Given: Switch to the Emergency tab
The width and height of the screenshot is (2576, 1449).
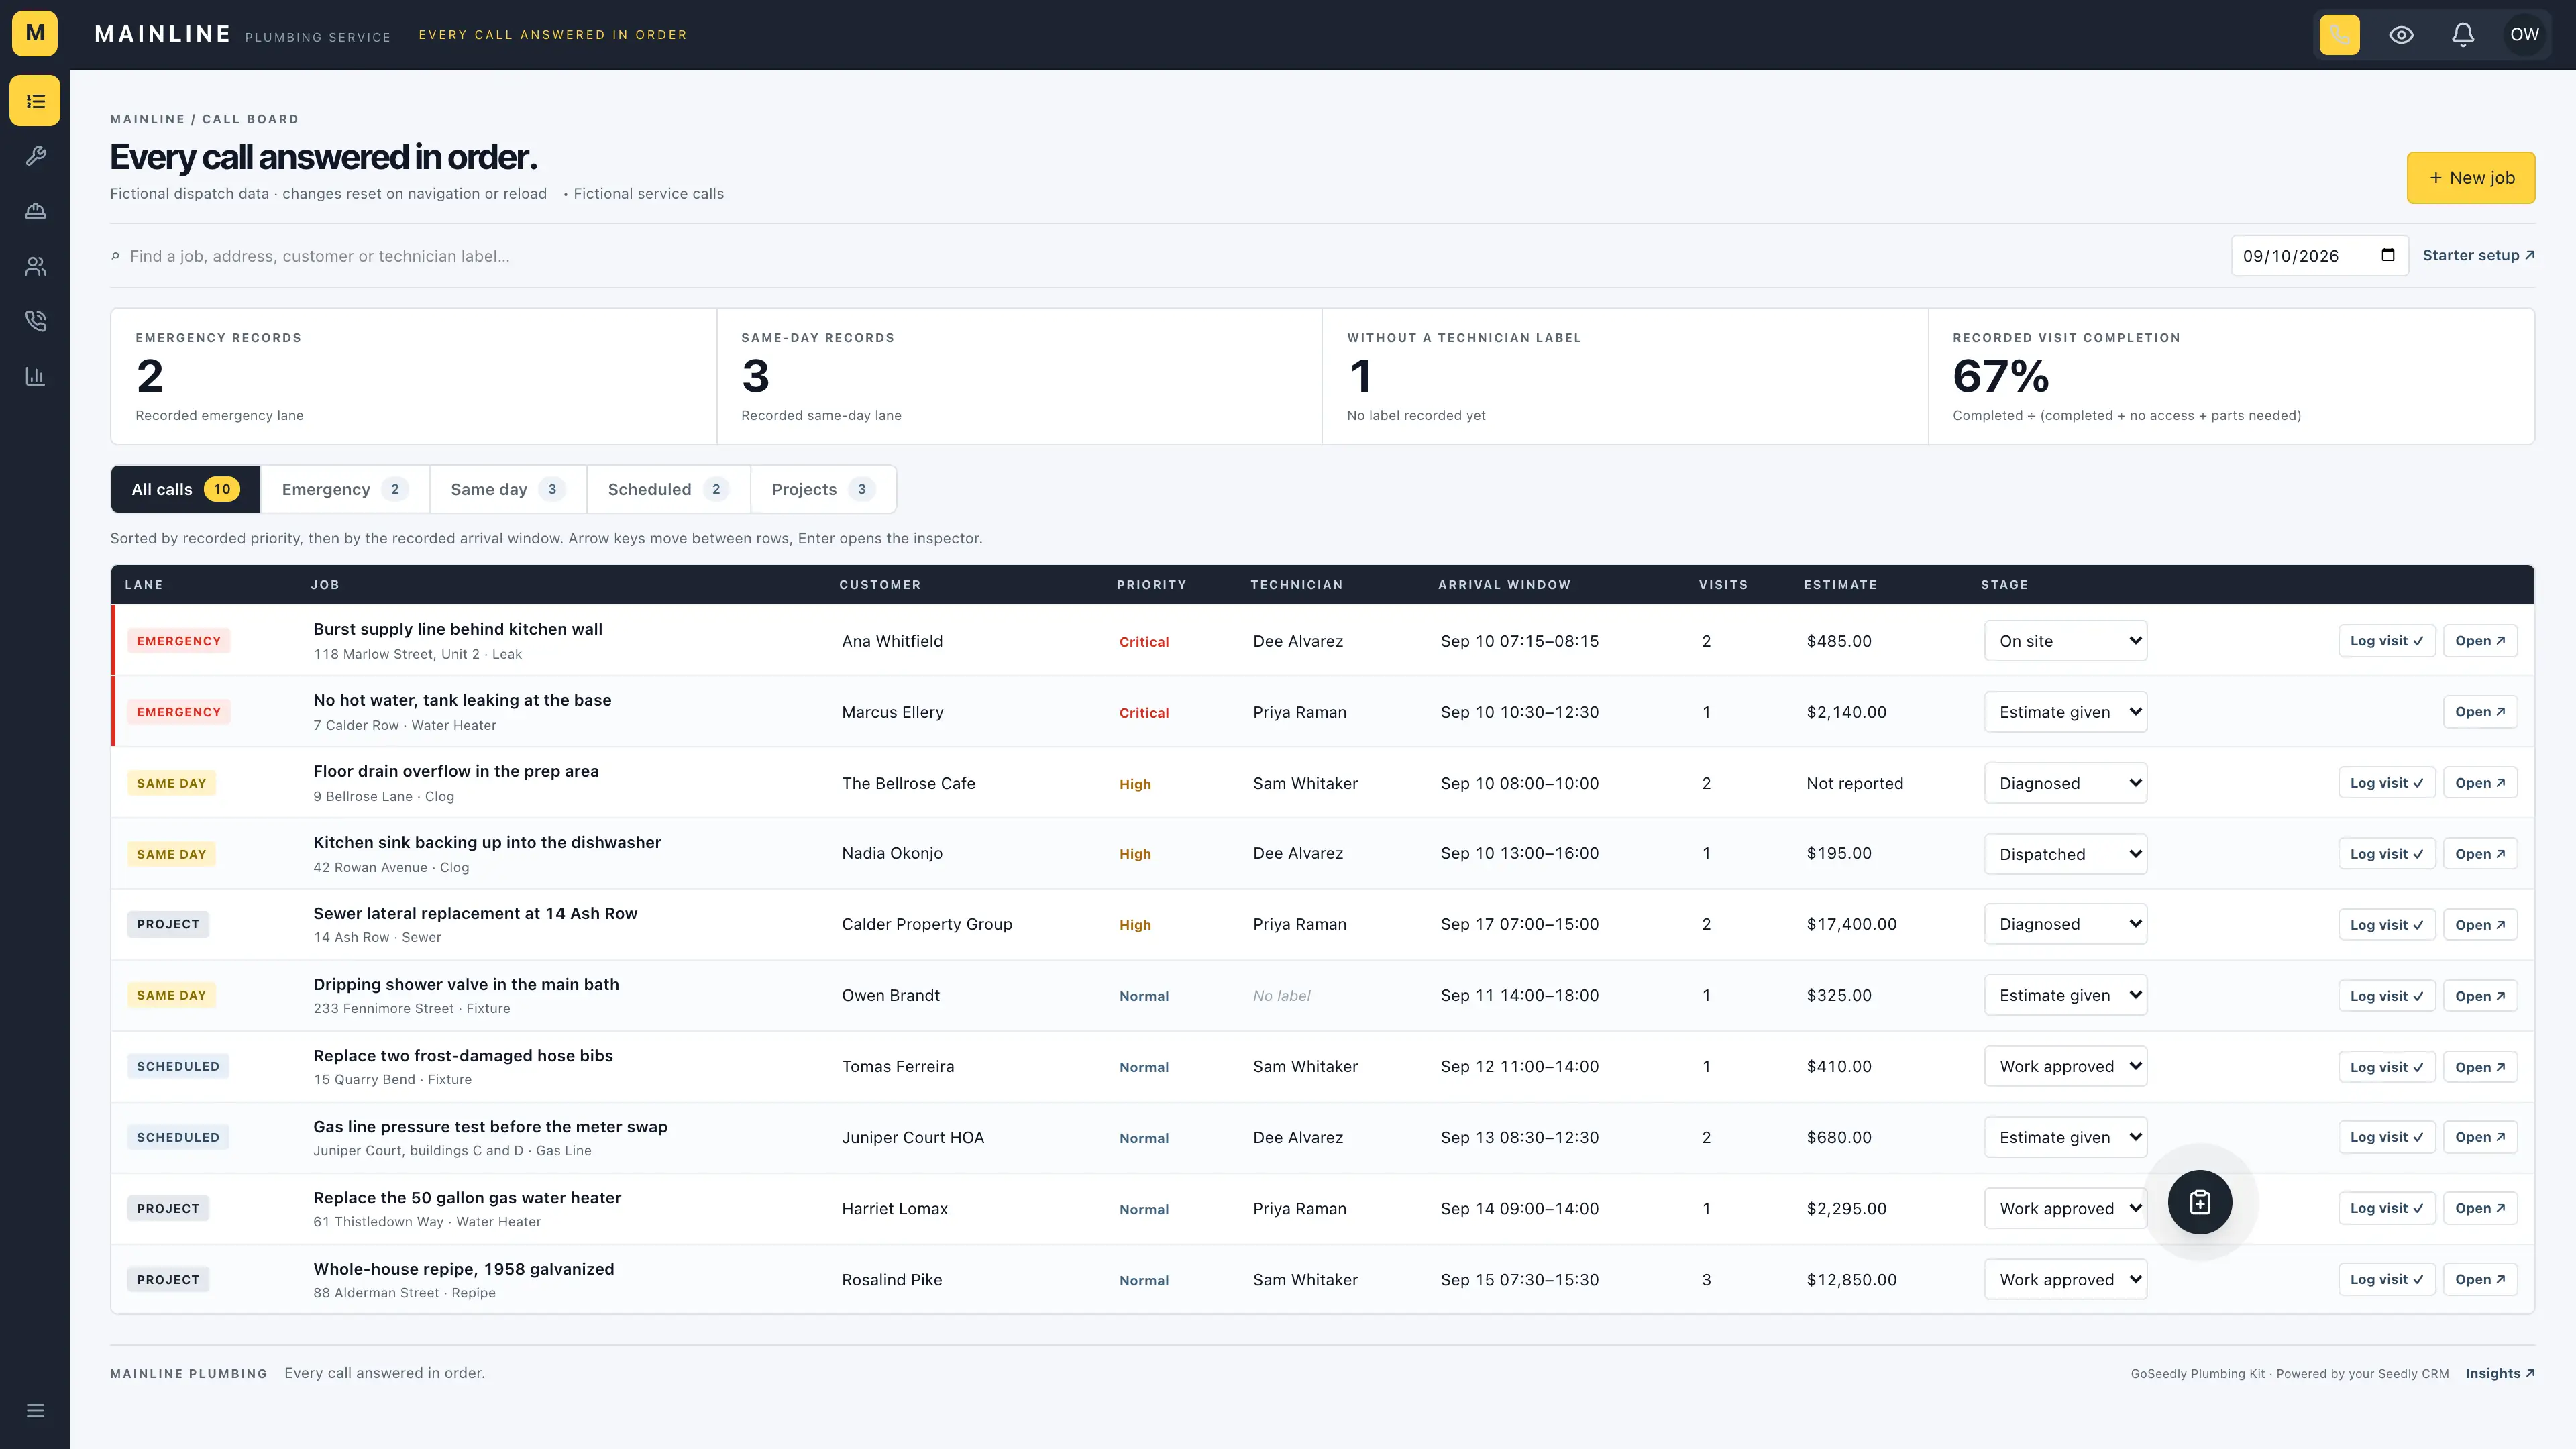Looking at the screenshot, I should click(345, 489).
